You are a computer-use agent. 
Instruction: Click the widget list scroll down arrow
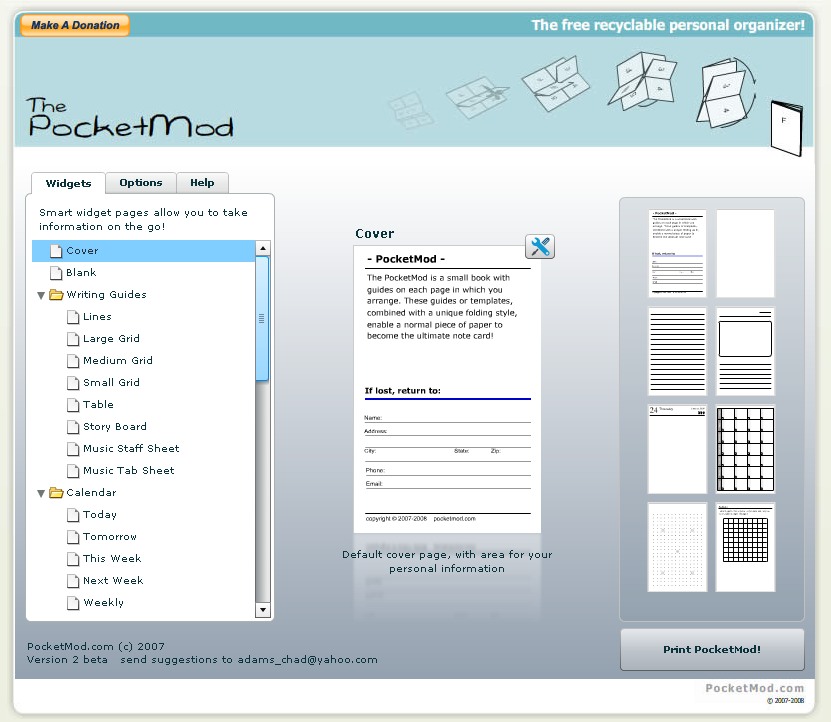pyautogui.click(x=263, y=610)
